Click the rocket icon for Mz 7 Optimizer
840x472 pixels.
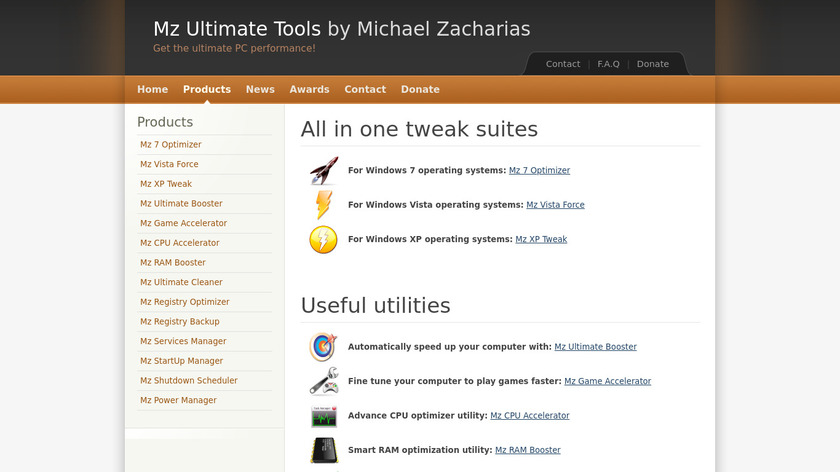click(x=323, y=171)
